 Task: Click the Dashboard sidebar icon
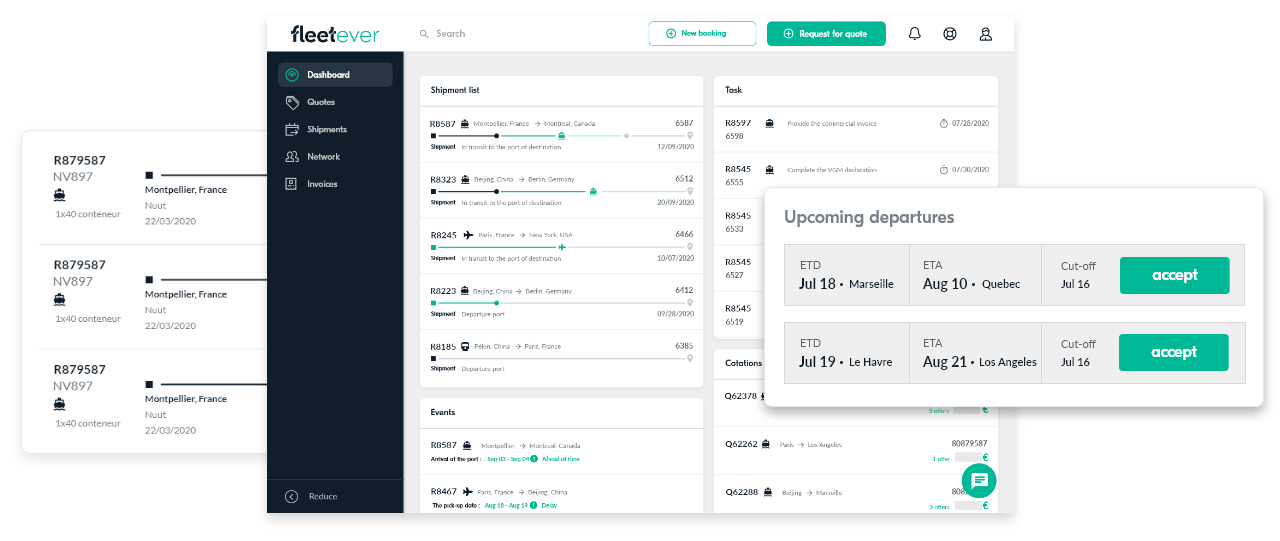(292, 75)
